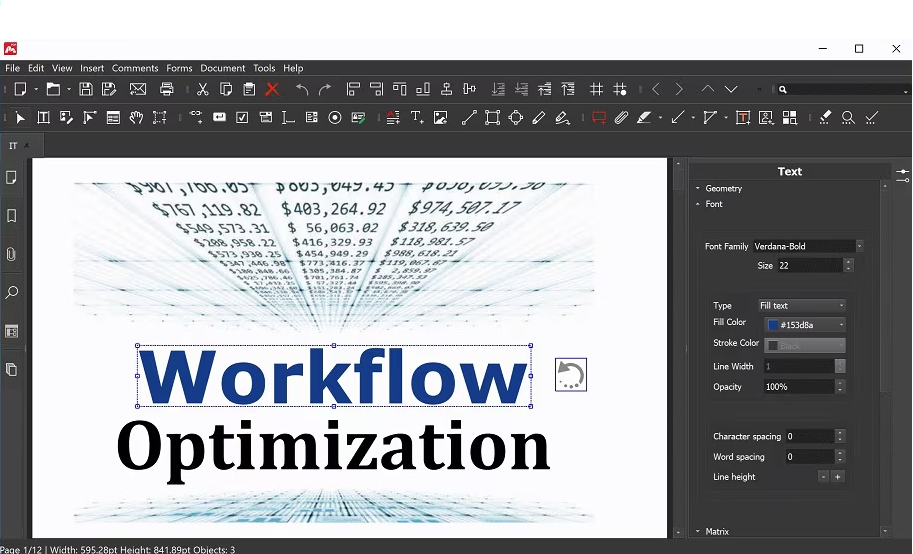
Task: Click the Size stepper next to 22
Action: (848, 266)
